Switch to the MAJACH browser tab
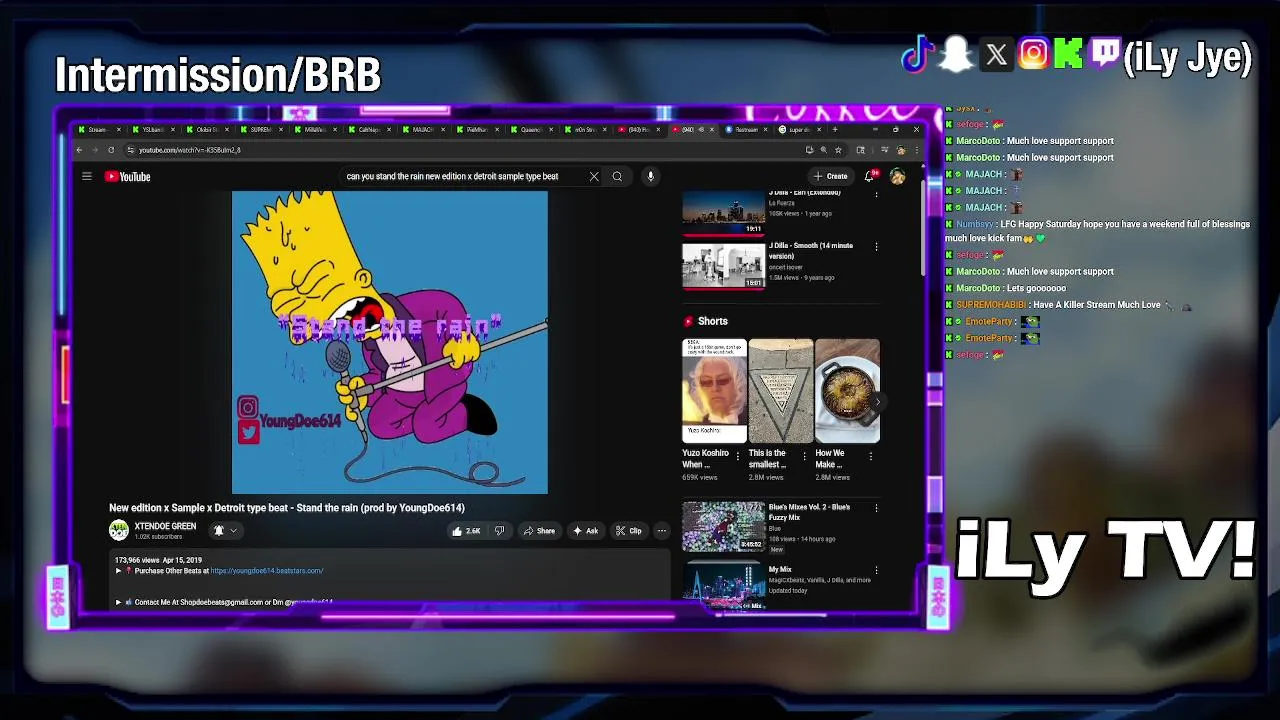1280x720 pixels. pos(422,129)
